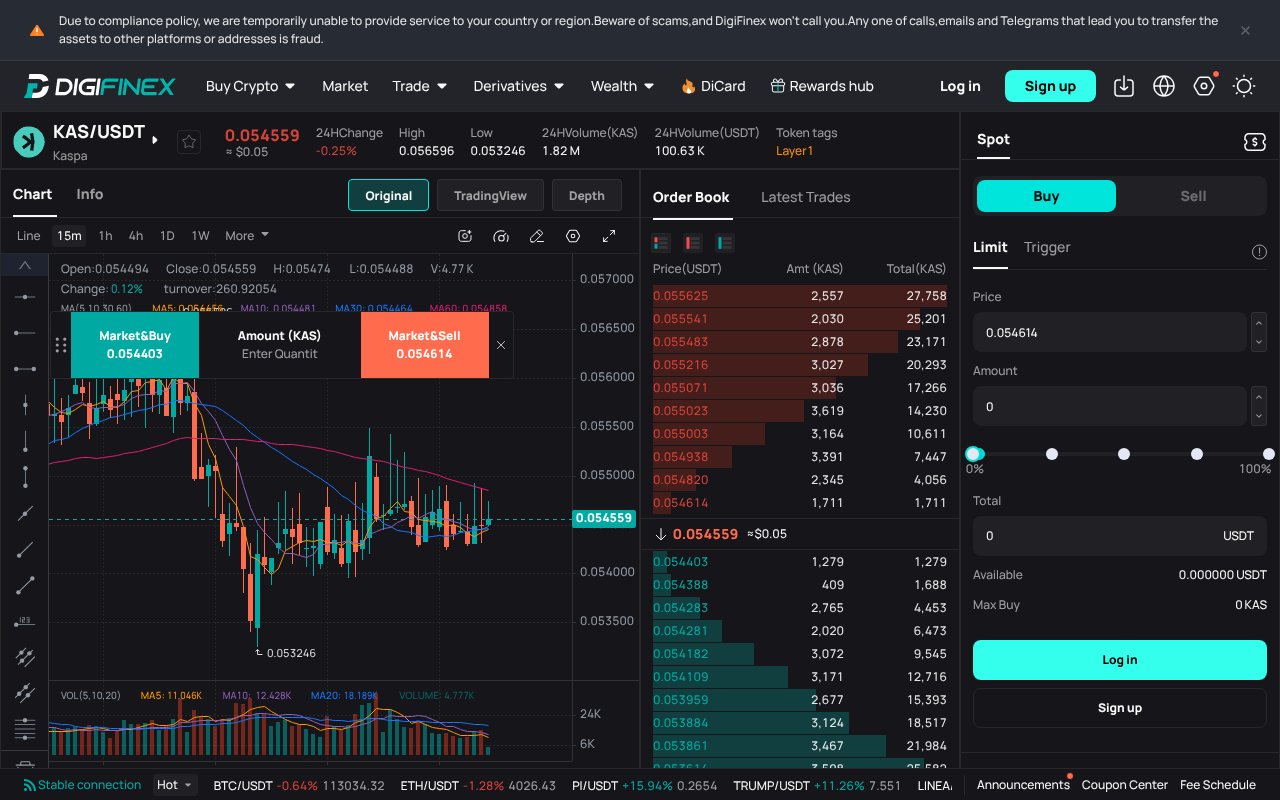Open the indicator settings icon on the chart toolbar

501,236
